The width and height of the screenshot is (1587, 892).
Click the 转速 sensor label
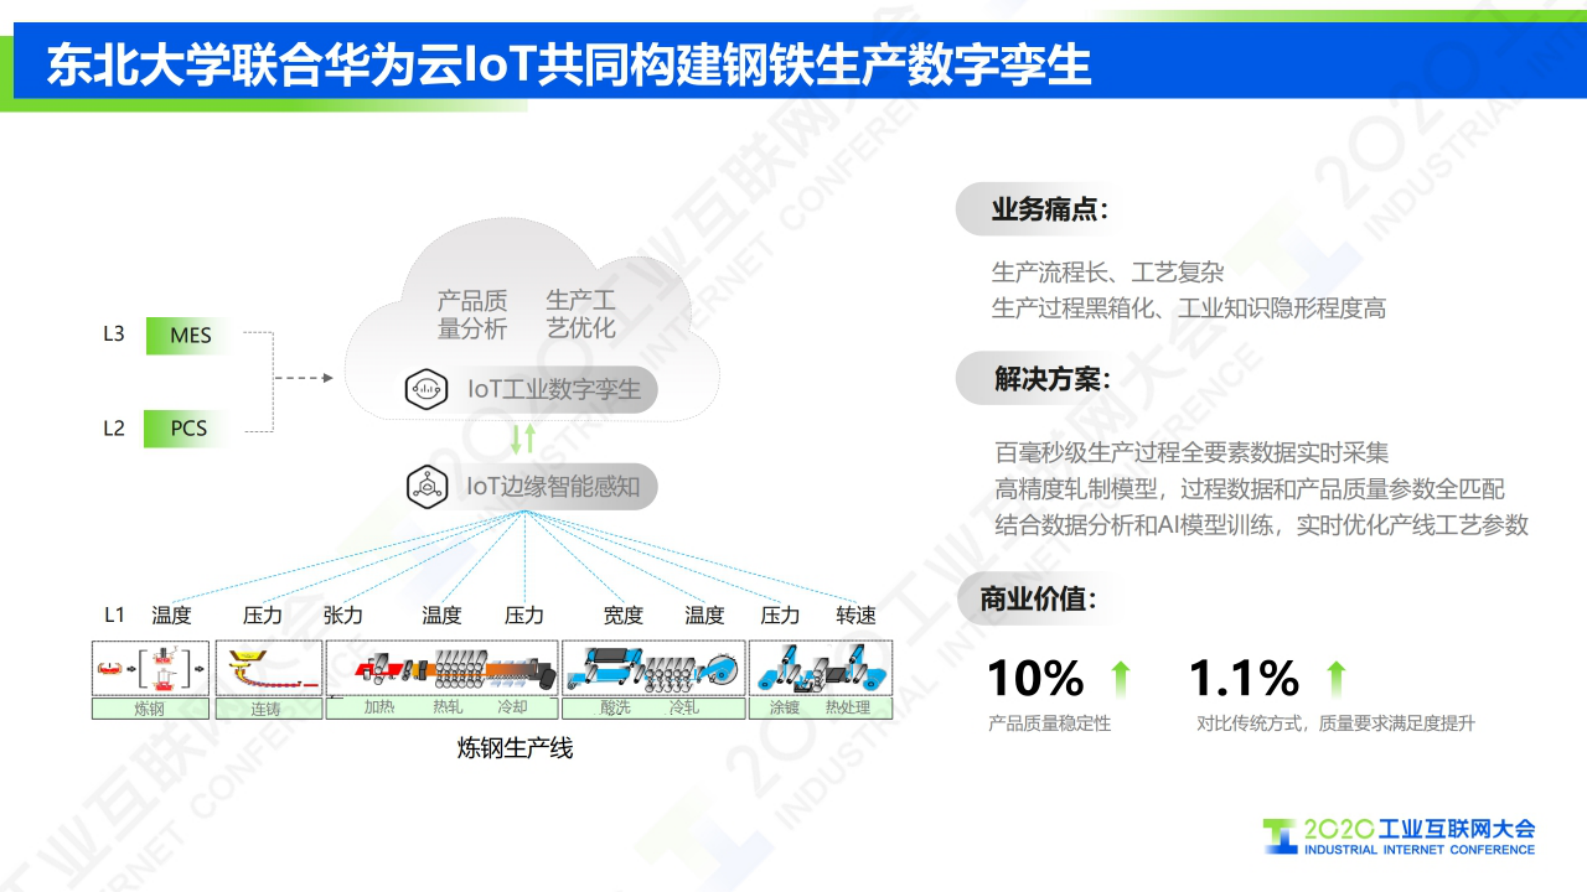pos(856,615)
